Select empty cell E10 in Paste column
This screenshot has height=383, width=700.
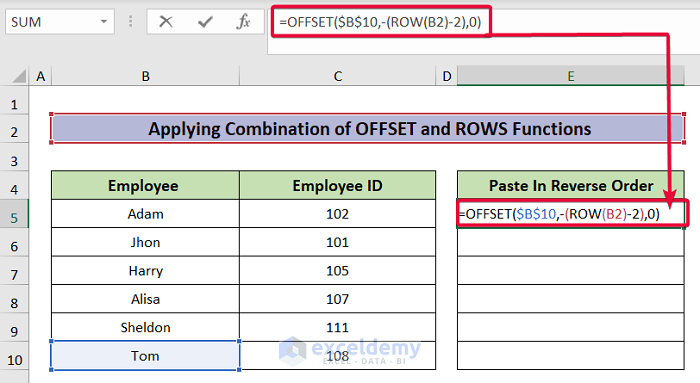pyautogui.click(x=571, y=356)
